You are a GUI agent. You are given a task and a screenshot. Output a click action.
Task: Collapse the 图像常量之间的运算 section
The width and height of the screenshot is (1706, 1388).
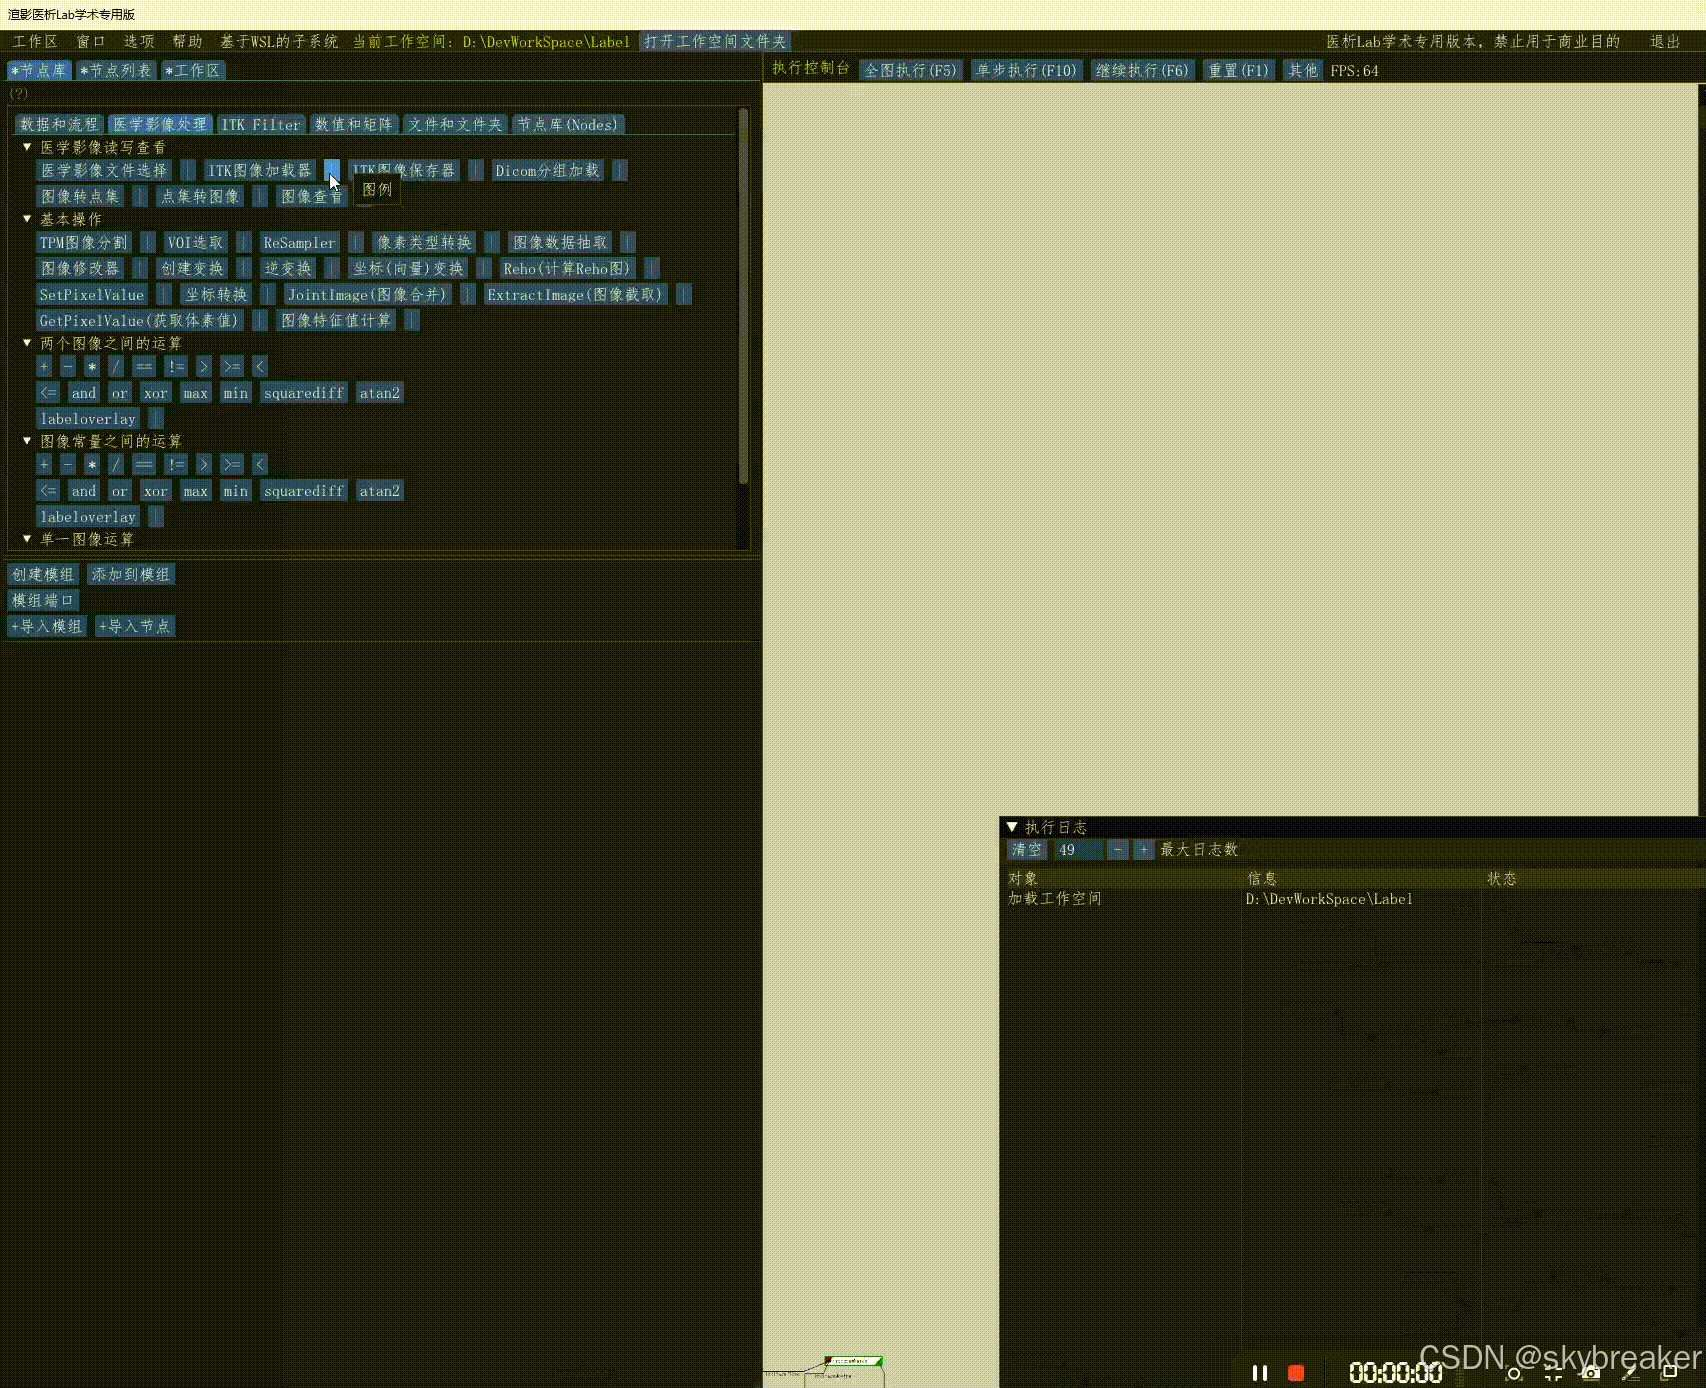pos(27,441)
